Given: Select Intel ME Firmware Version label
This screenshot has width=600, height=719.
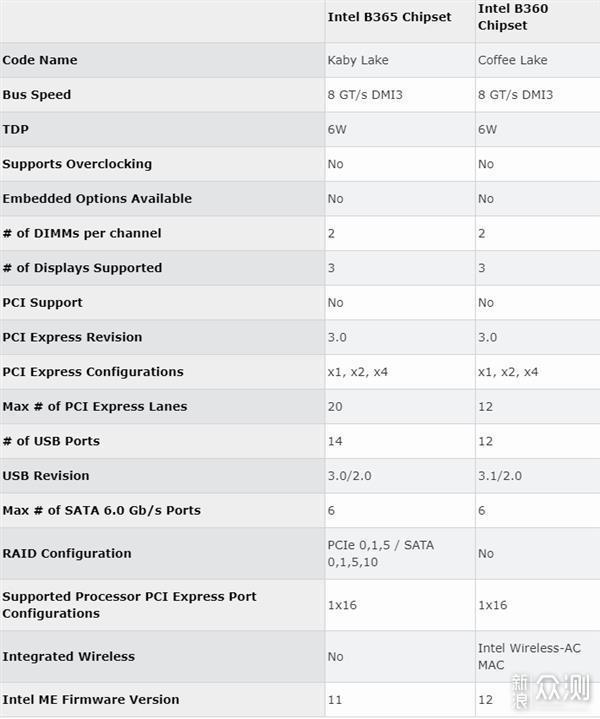Looking at the screenshot, I should 91,700.
